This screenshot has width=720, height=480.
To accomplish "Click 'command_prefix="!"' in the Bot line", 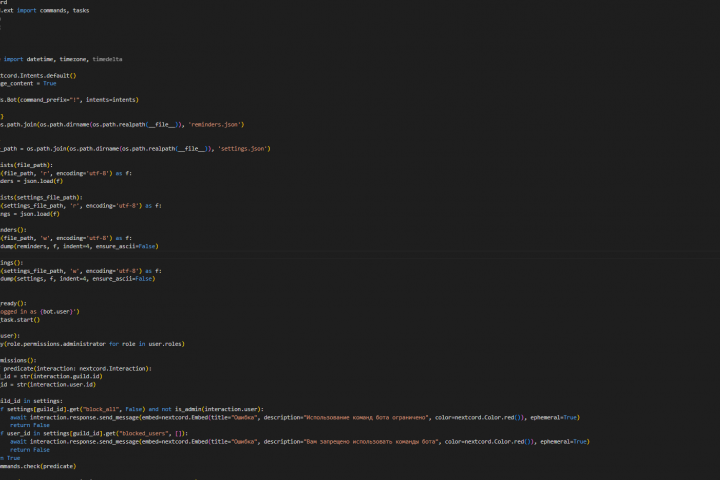I will [50, 100].
